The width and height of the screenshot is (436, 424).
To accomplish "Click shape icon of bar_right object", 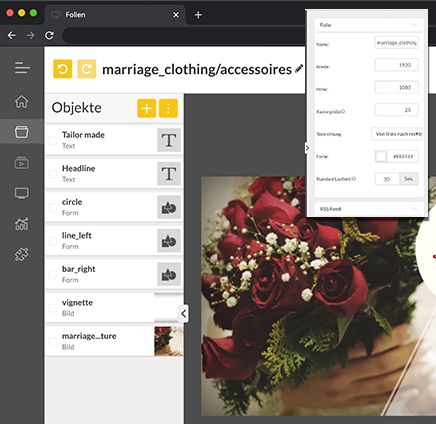I will point(169,274).
